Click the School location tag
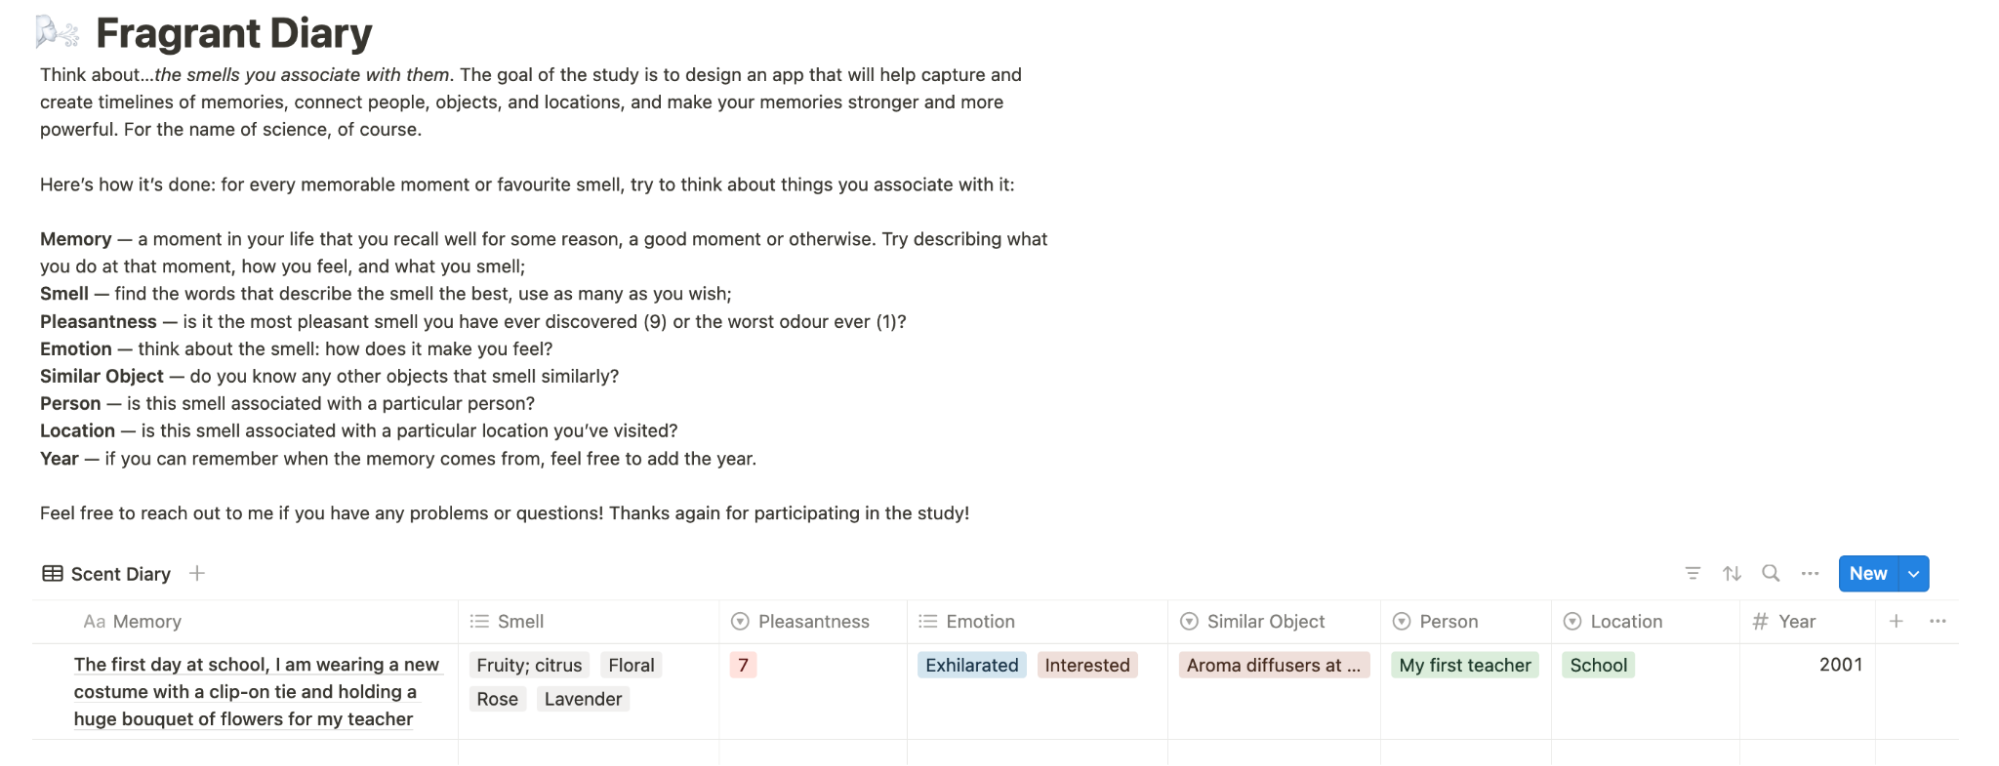The image size is (1999, 766). pyautogui.click(x=1598, y=665)
